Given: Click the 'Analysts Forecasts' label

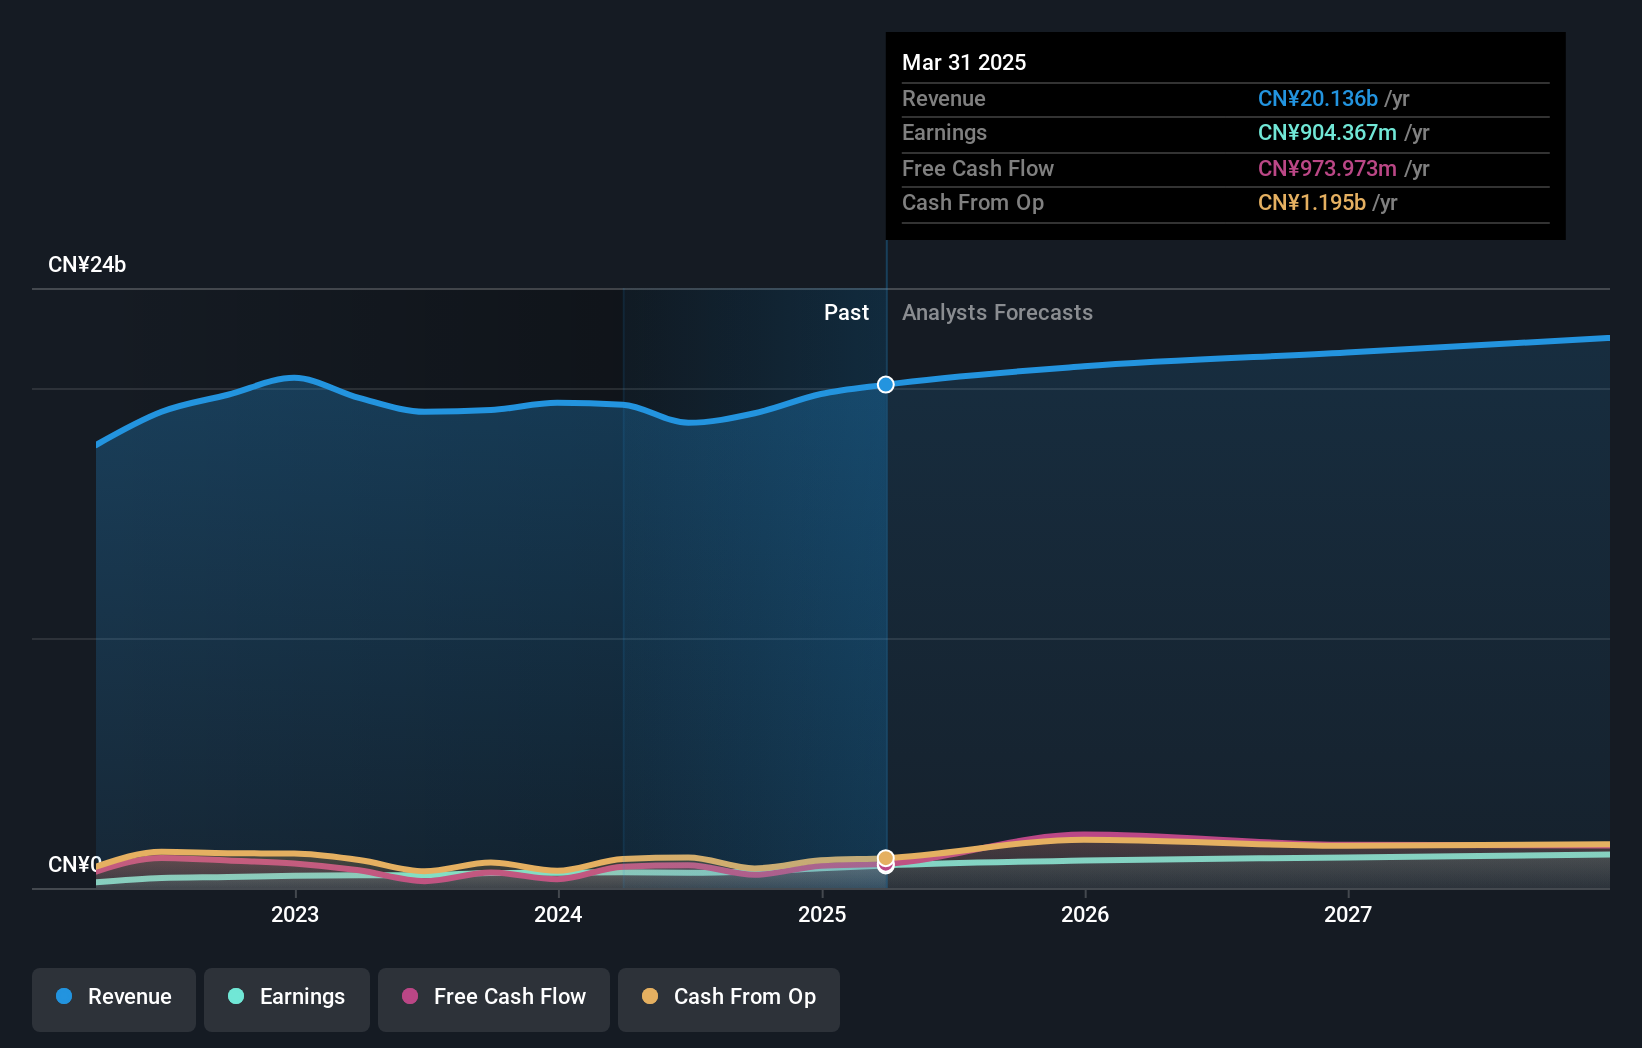Looking at the screenshot, I should (997, 313).
